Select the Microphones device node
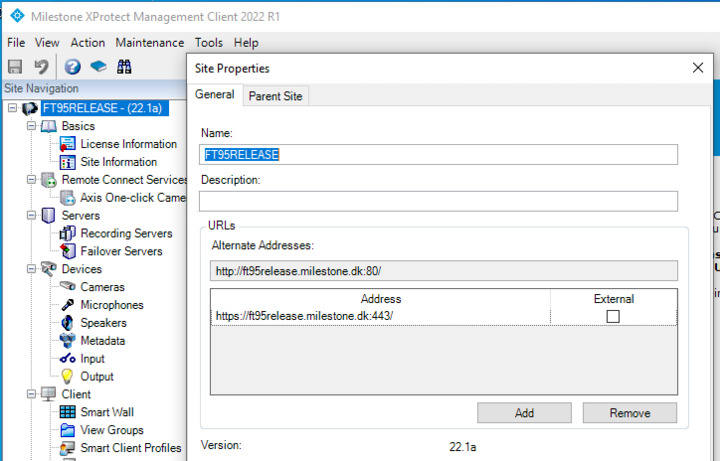 click(x=111, y=305)
